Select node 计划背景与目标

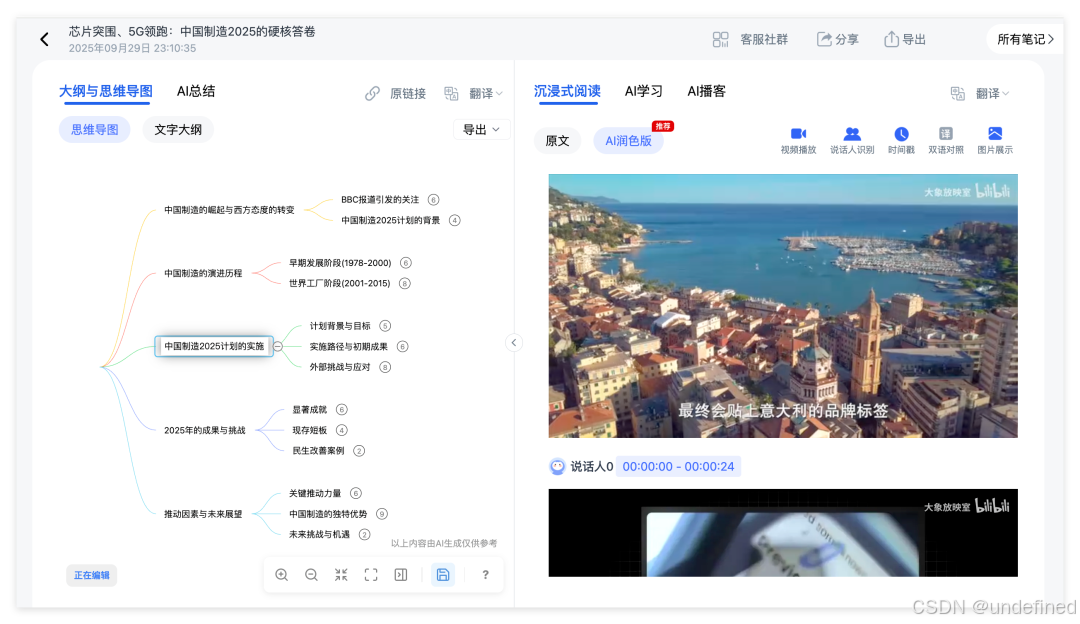[x=340, y=326]
